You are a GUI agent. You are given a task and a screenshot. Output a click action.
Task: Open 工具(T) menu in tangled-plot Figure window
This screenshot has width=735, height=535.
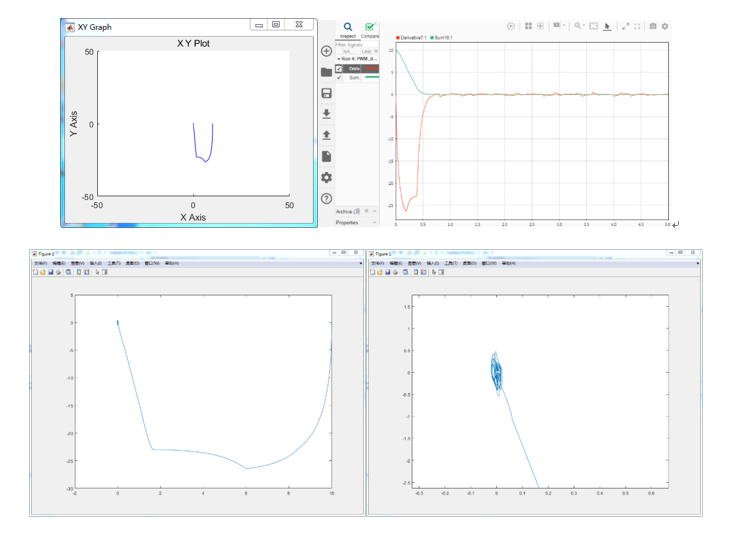451,263
